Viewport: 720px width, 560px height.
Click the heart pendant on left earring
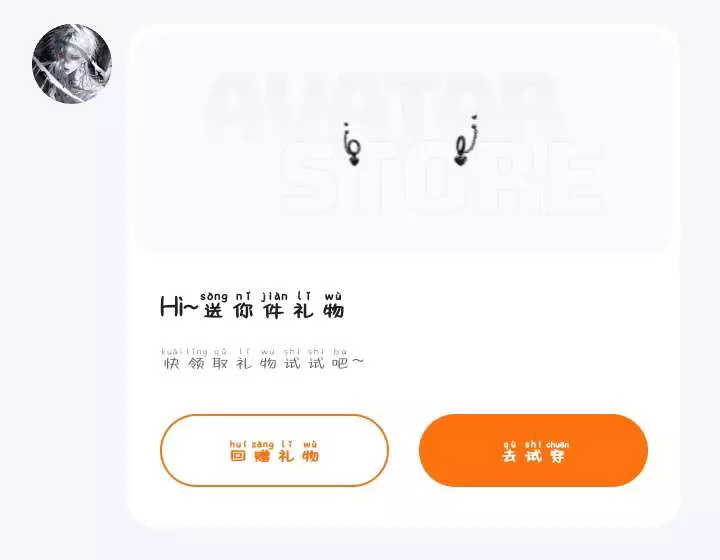pyautogui.click(x=354, y=161)
